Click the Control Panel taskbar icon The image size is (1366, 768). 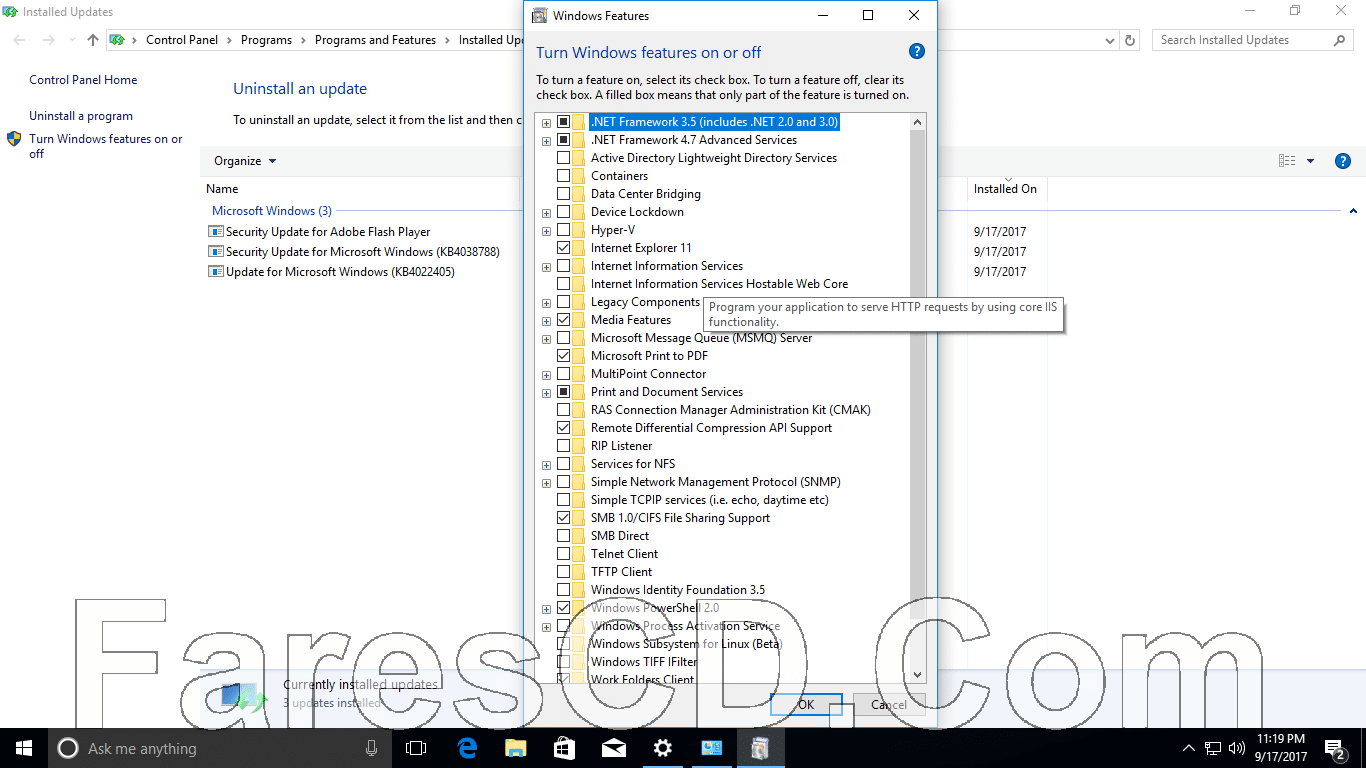[x=711, y=748]
